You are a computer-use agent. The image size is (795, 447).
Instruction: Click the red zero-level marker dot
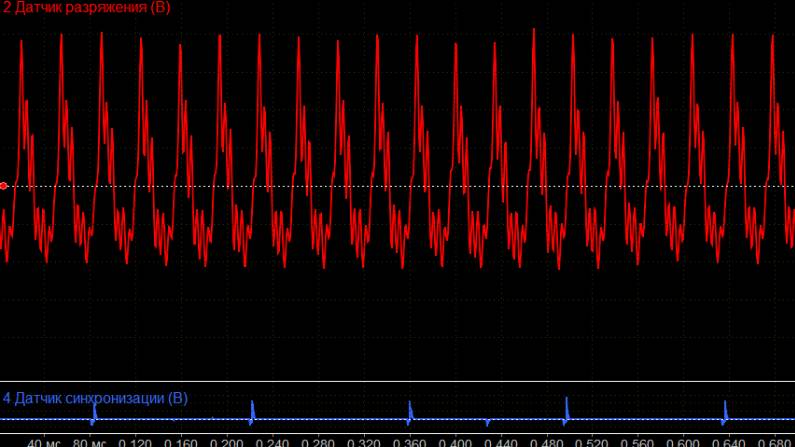pos(4,186)
